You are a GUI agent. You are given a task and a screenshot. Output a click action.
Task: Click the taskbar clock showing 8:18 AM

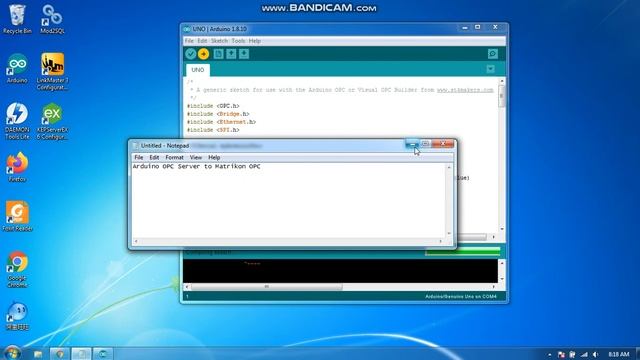[619, 354]
